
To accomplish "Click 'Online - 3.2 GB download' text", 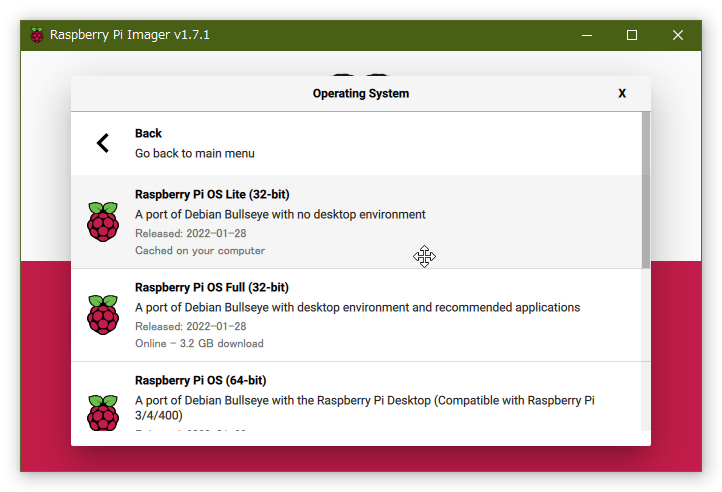I will coord(199,344).
